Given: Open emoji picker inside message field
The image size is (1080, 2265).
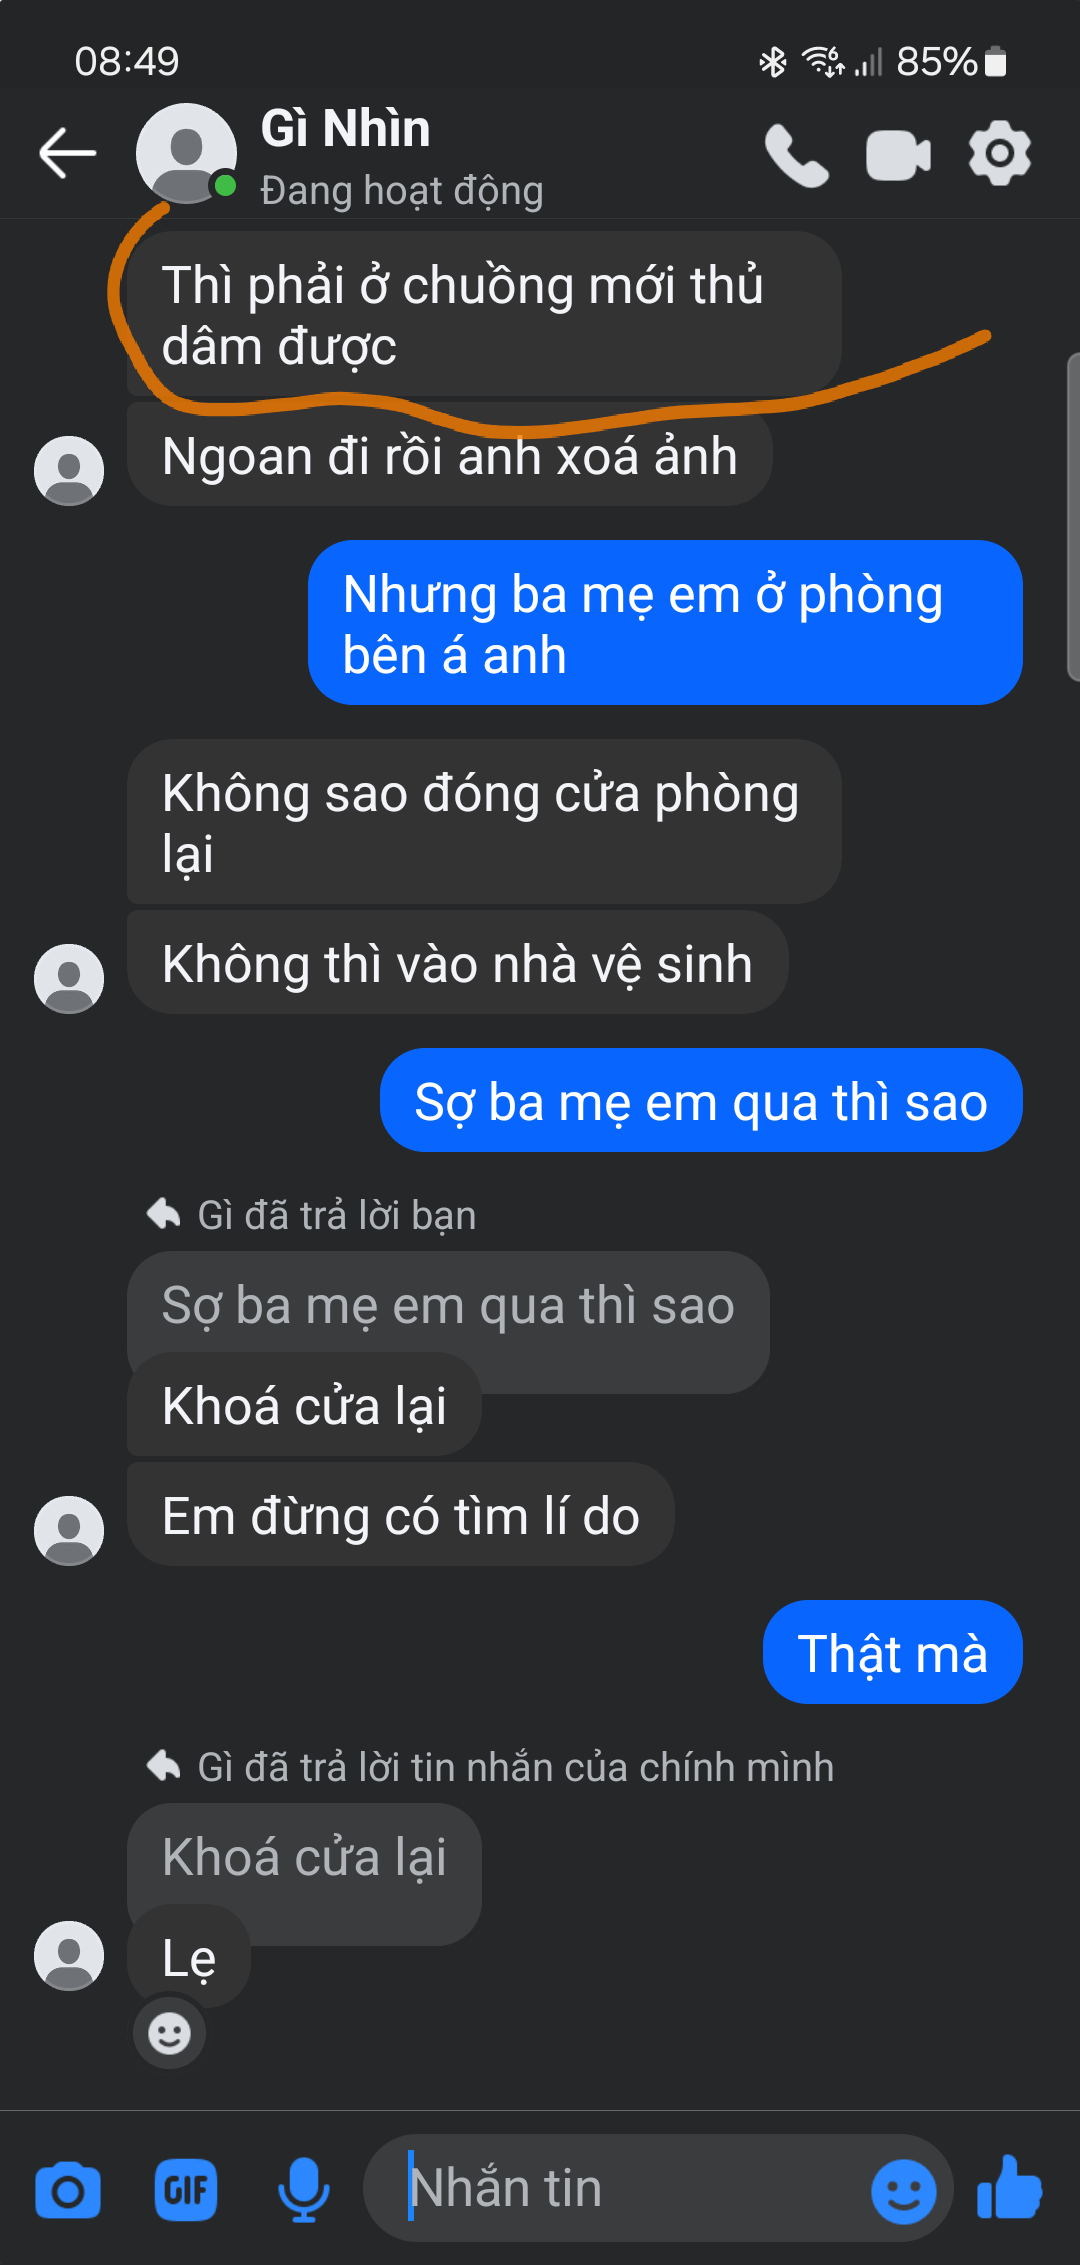Looking at the screenshot, I should (903, 2191).
